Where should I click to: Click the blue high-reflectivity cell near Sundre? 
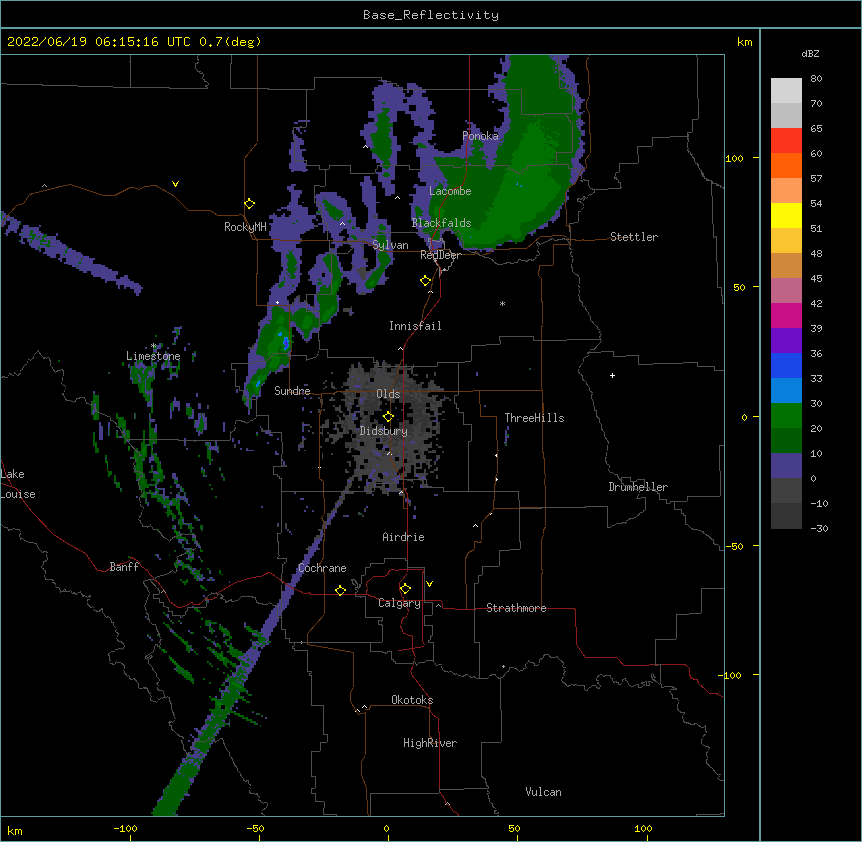(x=285, y=342)
